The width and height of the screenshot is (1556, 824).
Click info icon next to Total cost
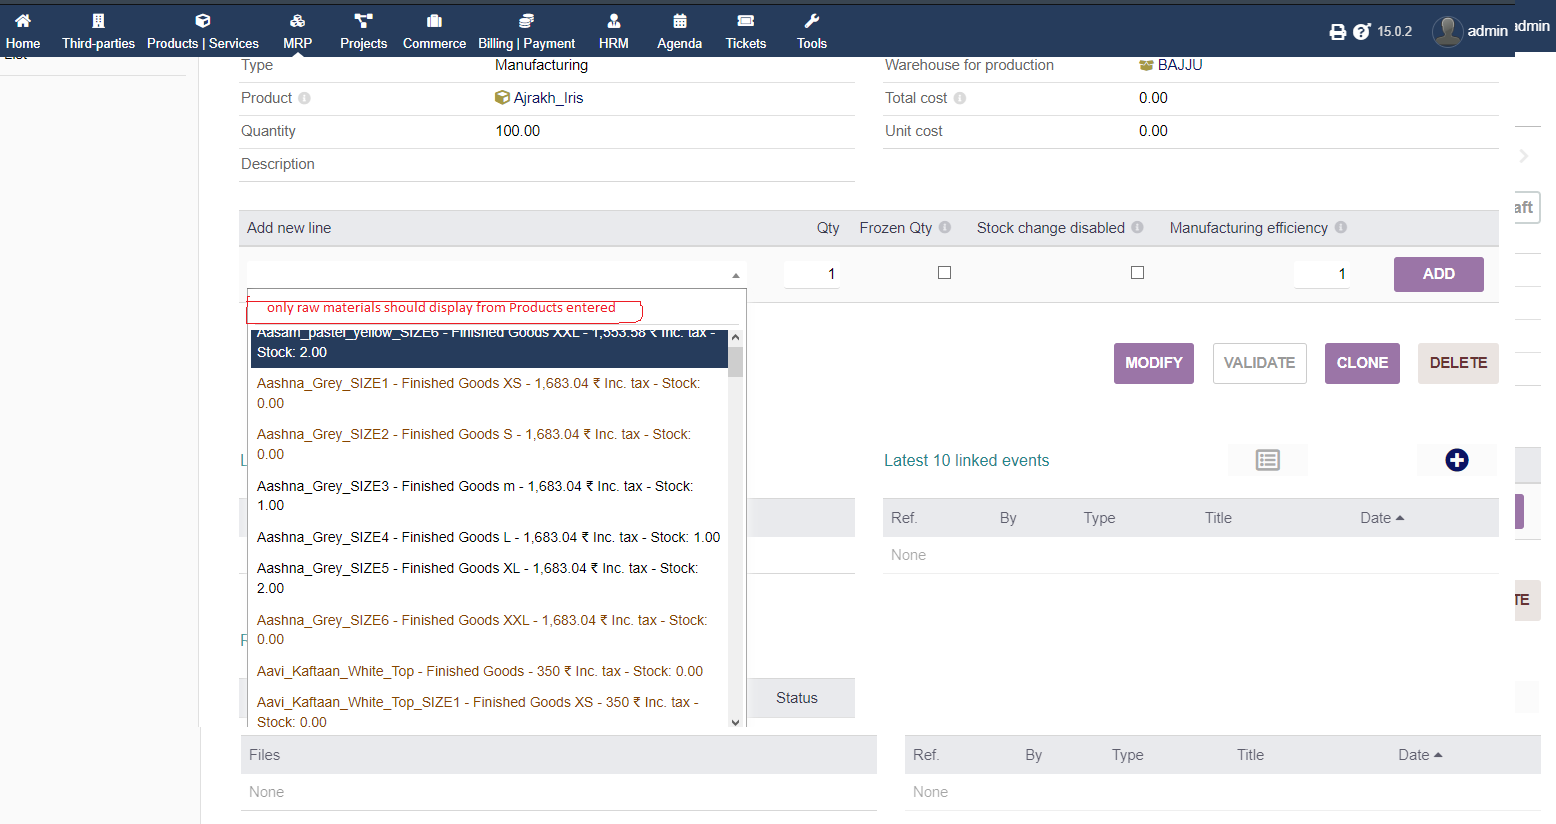pos(960,98)
